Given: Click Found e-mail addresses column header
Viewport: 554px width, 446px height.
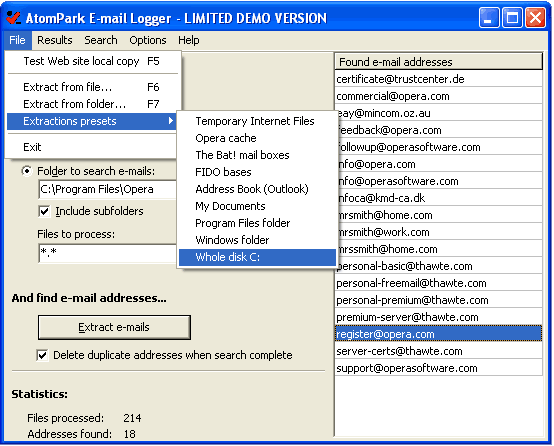Looking at the screenshot, I should tap(438, 62).
